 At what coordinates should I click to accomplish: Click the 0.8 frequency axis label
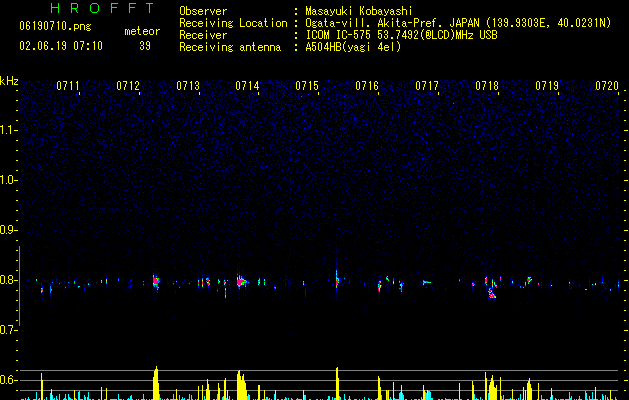(9, 280)
